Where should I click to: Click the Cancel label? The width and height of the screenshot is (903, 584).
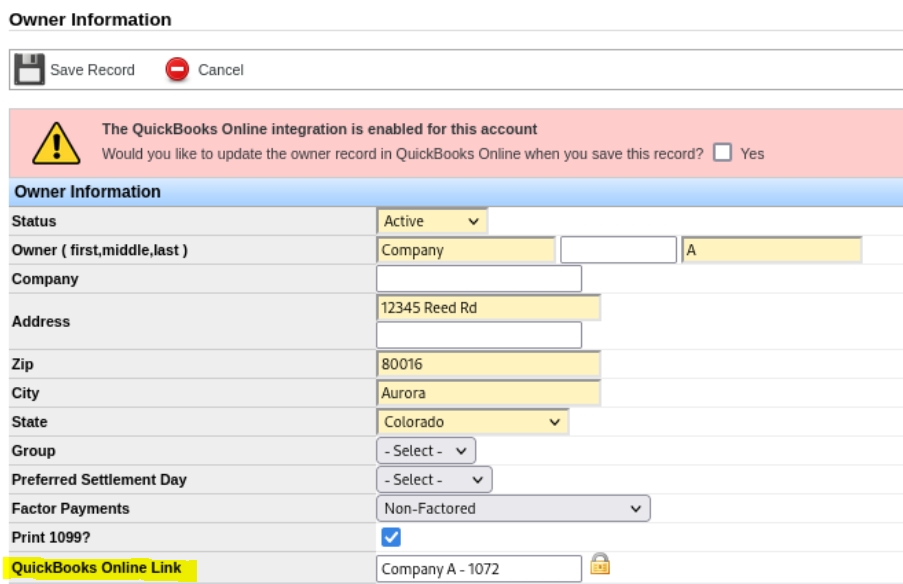[x=221, y=70]
